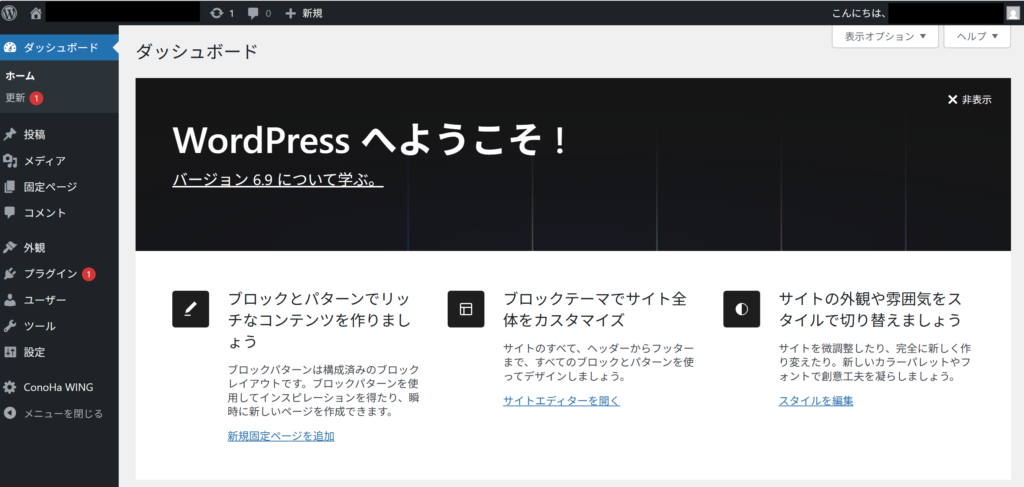Open the comments bubble icon in admin bar
This screenshot has height=487, width=1024.
point(259,13)
